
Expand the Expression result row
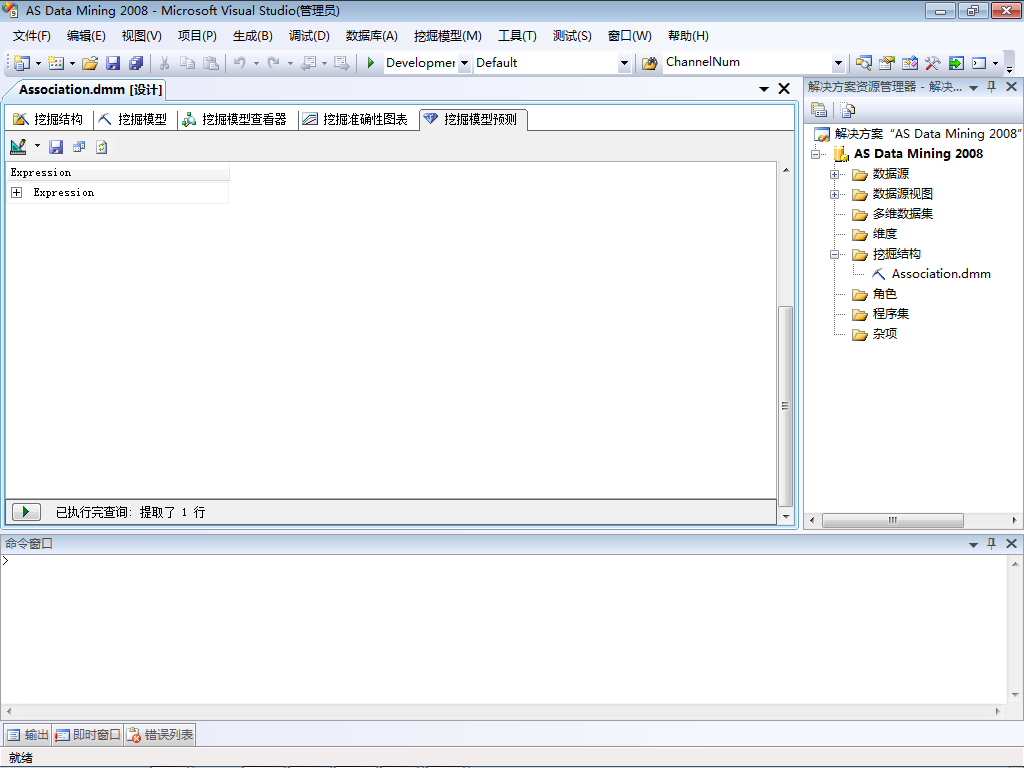tap(17, 193)
